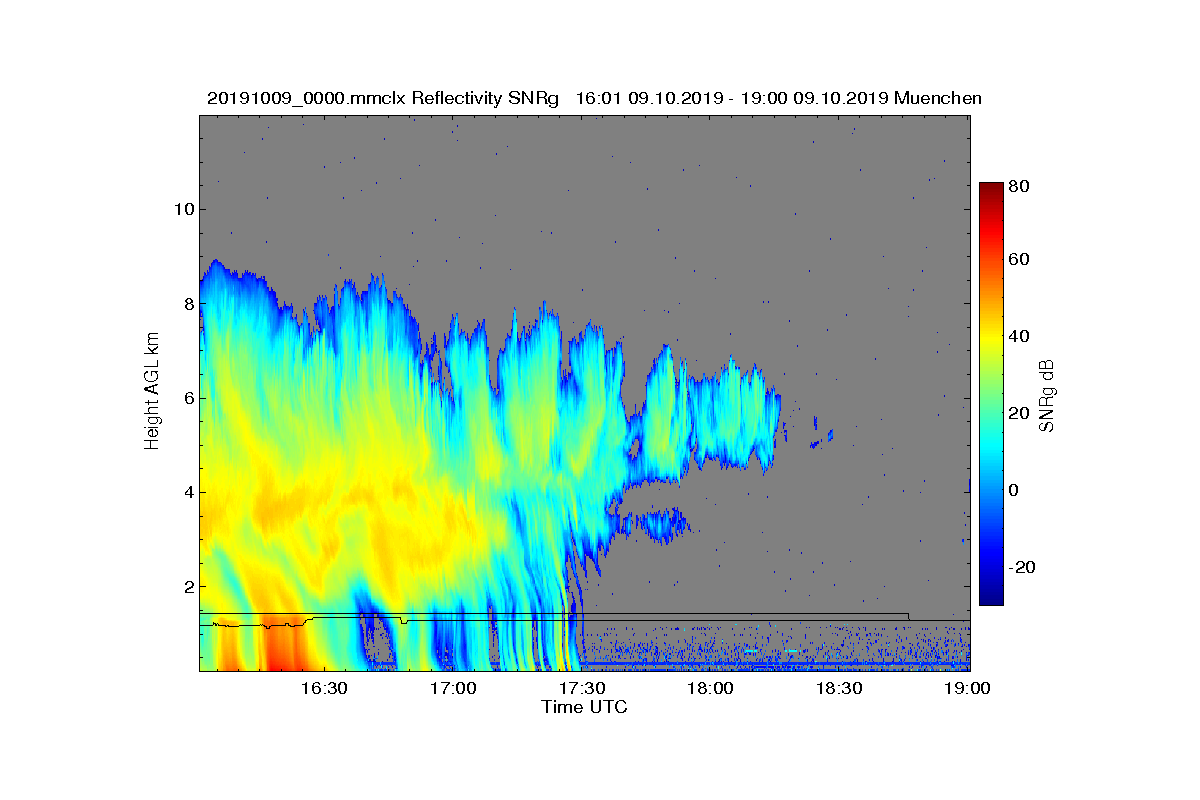Click the height tick label 6
This screenshot has width=1200, height=800.
tap(188, 398)
